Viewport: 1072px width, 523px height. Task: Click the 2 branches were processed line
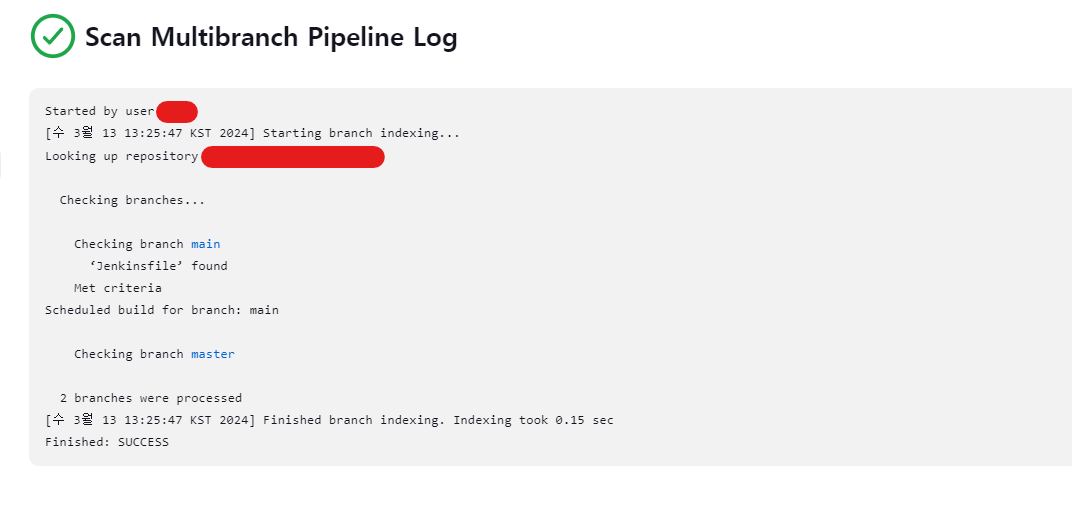coord(150,398)
